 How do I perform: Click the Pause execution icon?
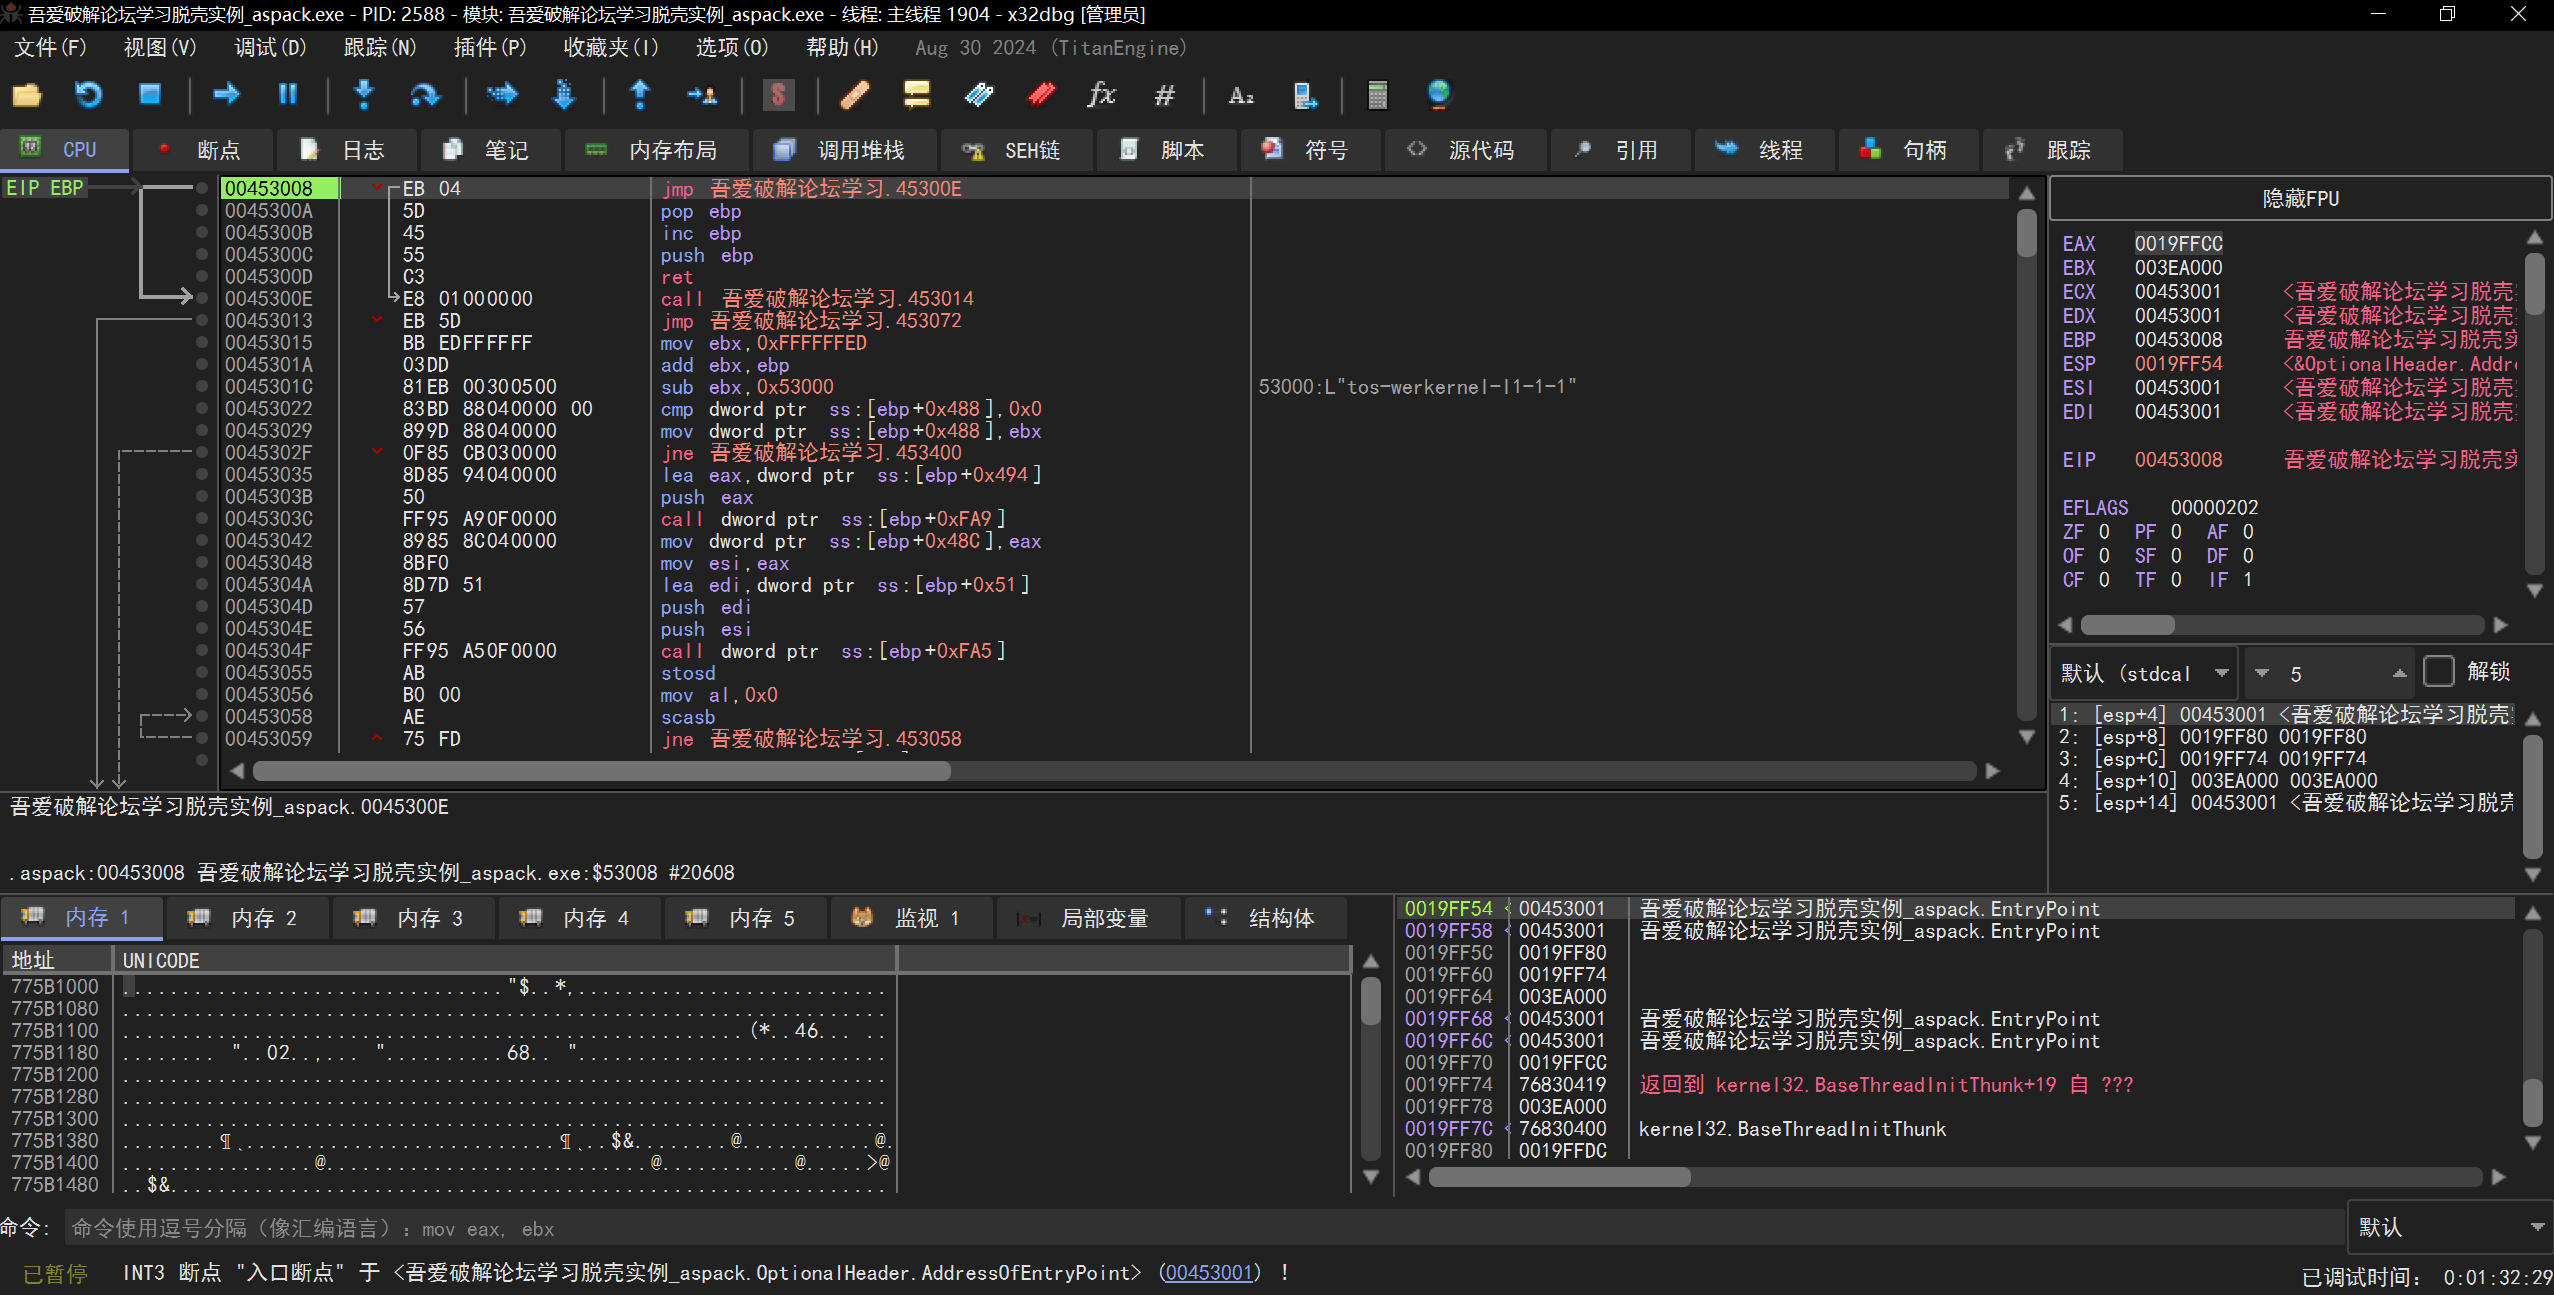tap(288, 95)
